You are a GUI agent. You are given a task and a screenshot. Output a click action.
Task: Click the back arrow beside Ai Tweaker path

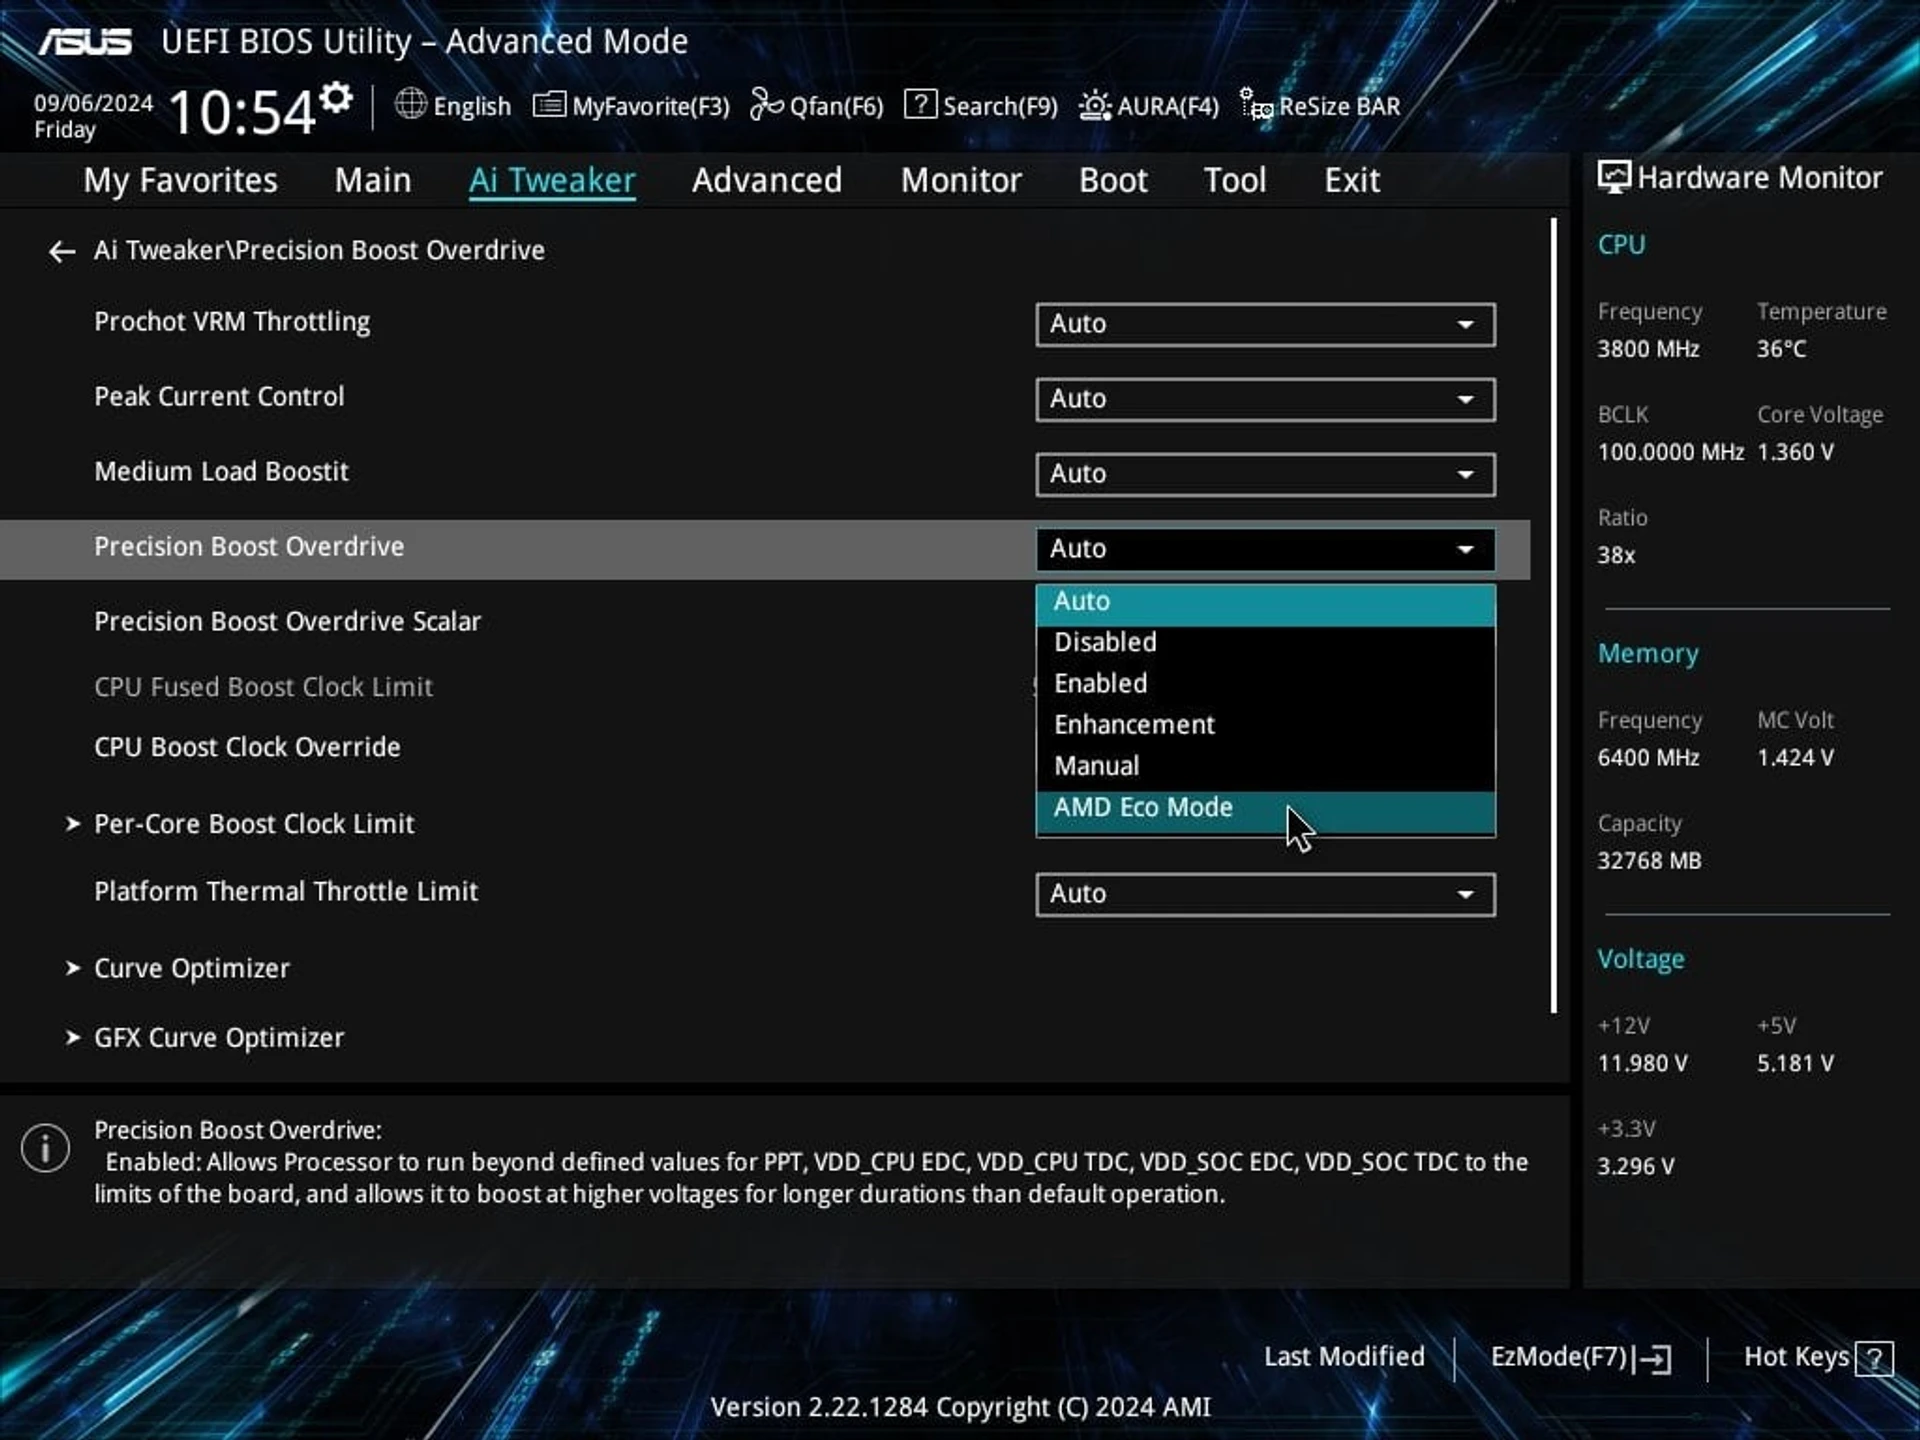(62, 251)
